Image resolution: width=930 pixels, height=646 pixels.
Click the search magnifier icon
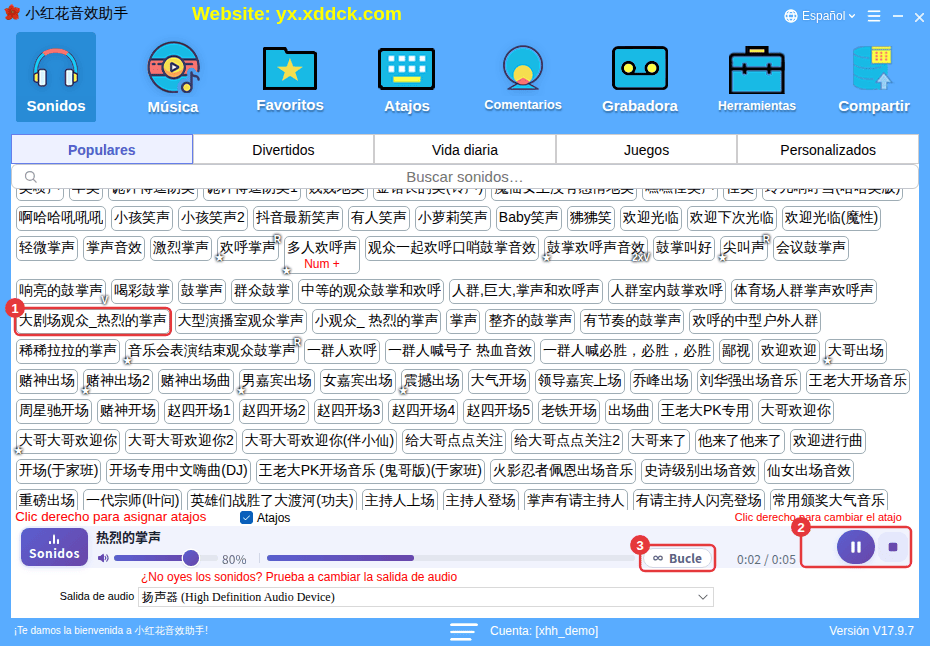tap(31, 177)
